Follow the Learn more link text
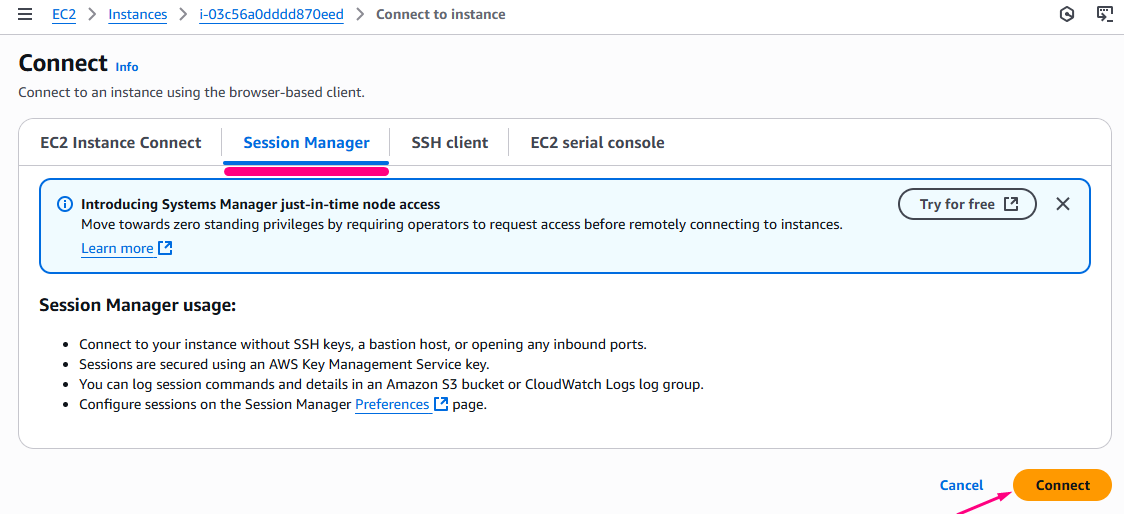The height and width of the screenshot is (514, 1124). point(117,248)
